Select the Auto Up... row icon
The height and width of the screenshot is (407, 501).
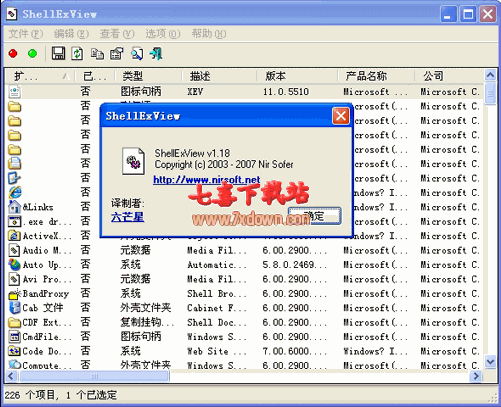(x=14, y=265)
